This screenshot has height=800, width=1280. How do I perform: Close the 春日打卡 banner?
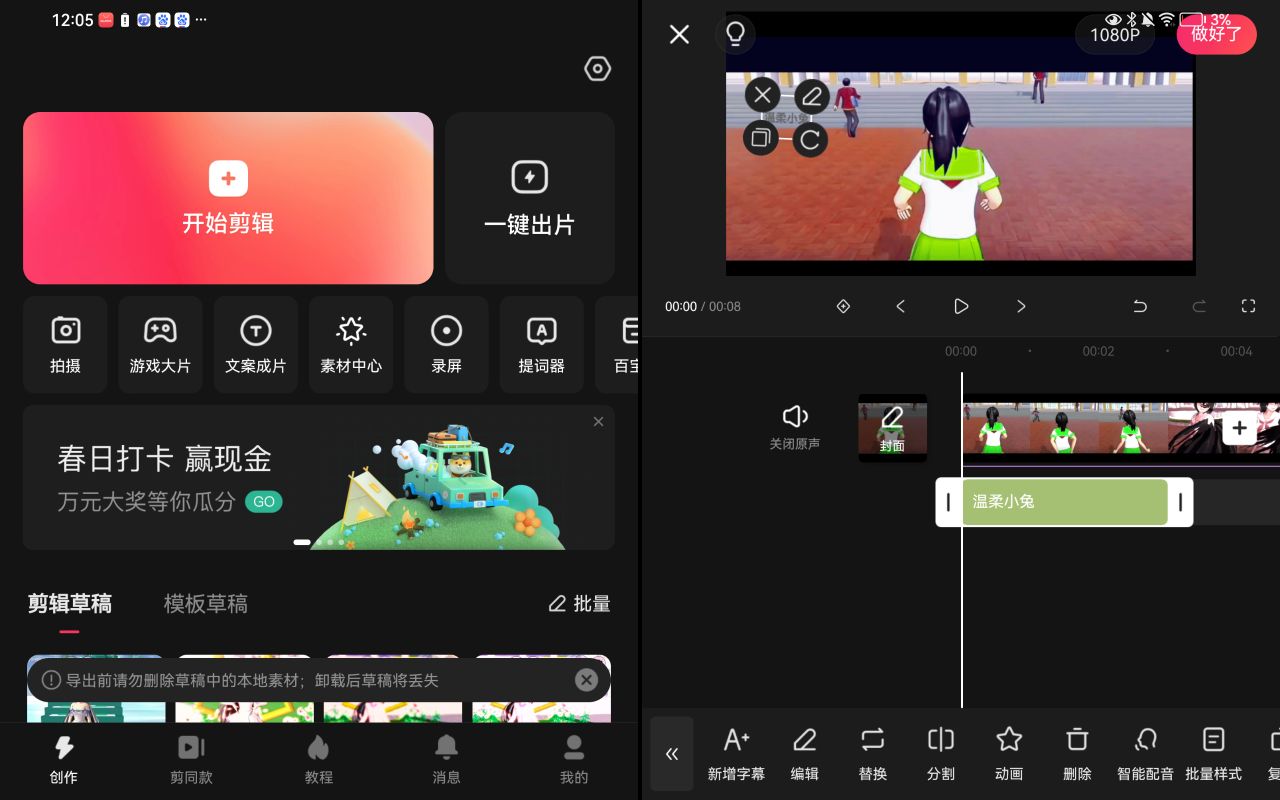[x=598, y=422]
